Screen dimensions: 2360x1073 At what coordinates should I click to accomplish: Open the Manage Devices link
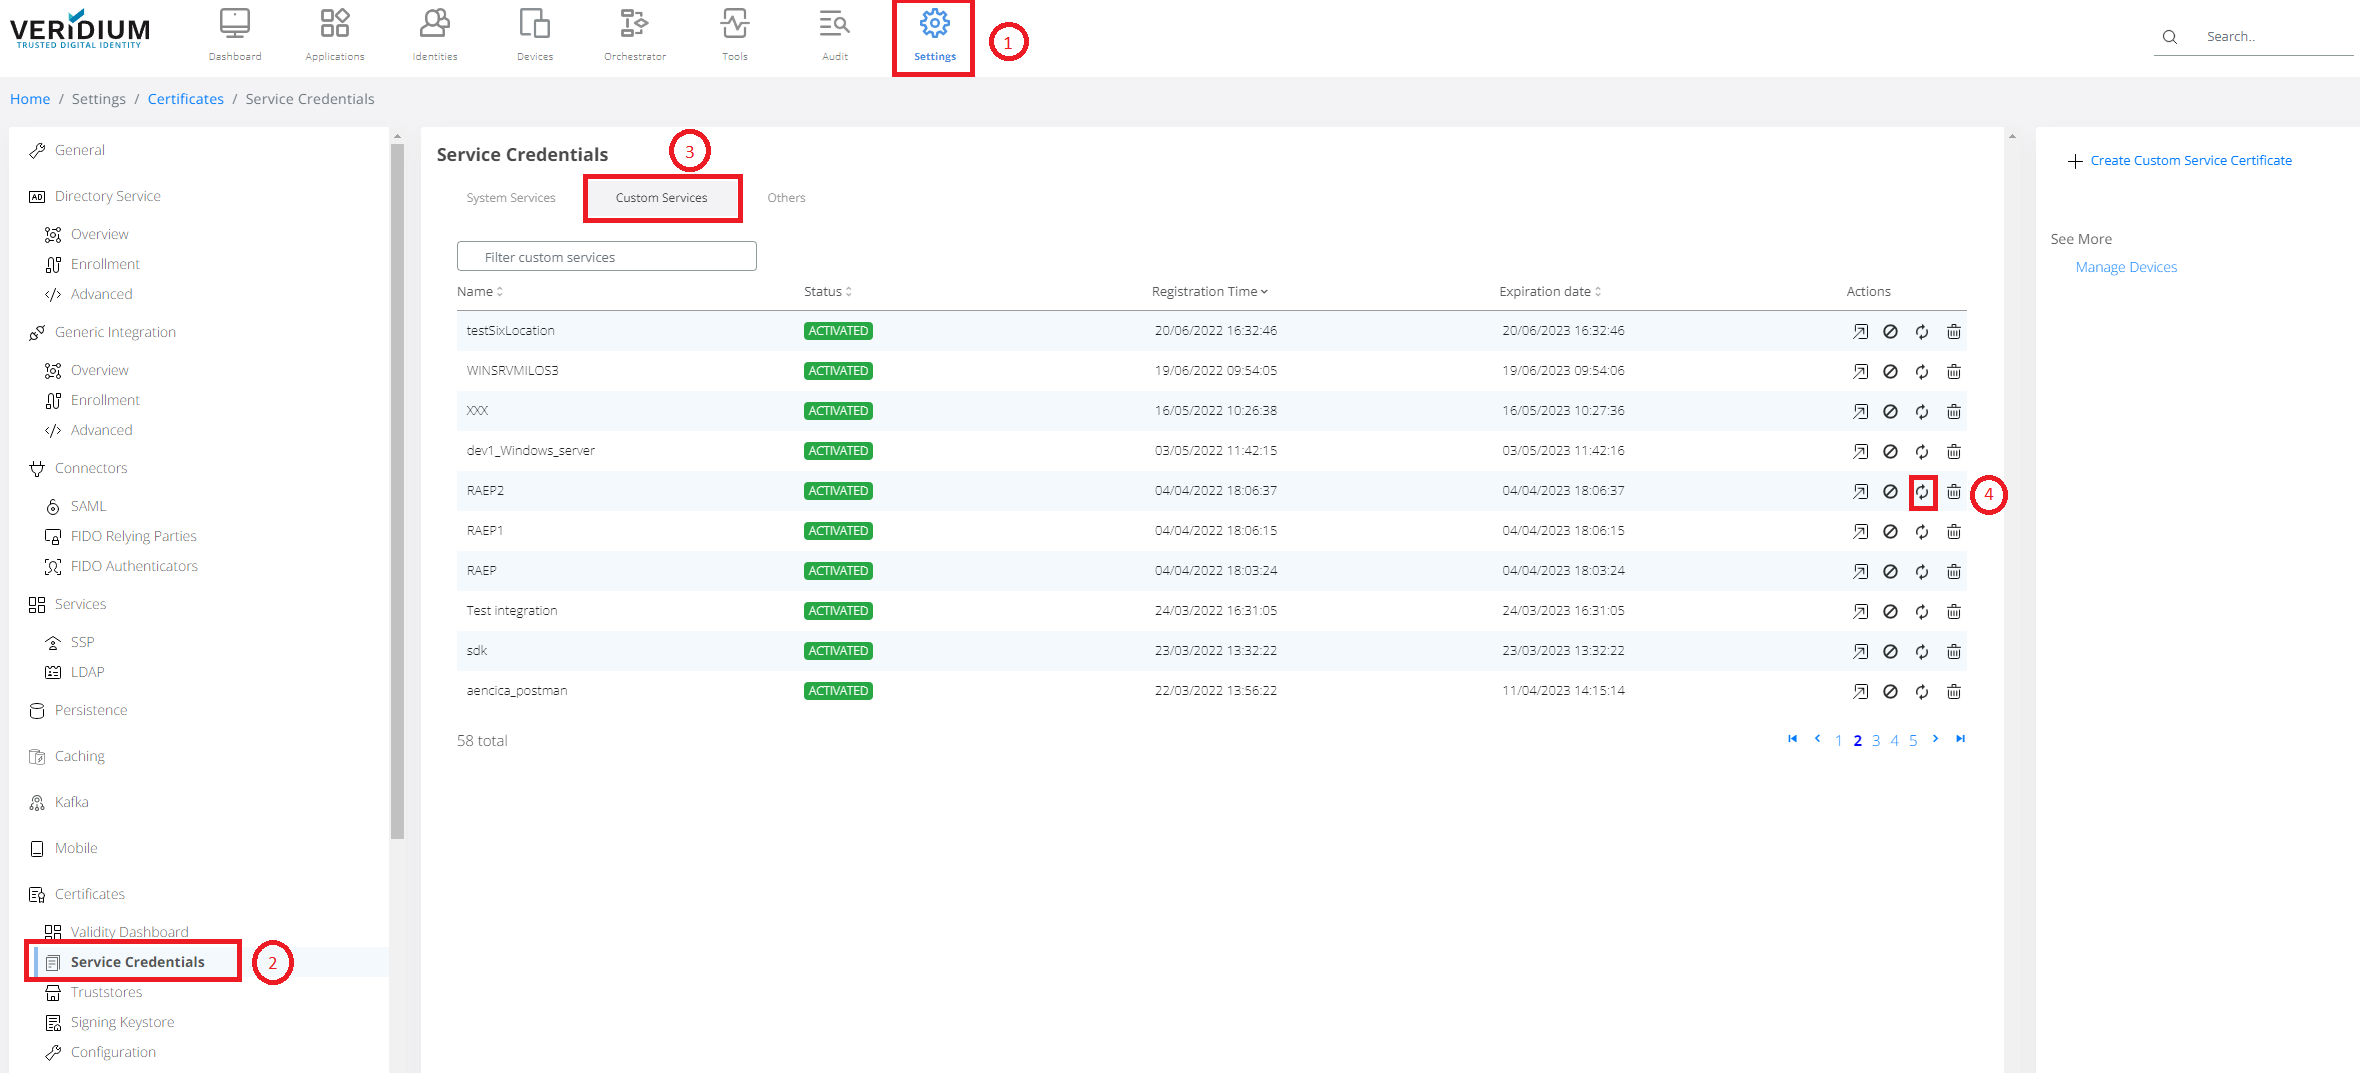coord(2125,267)
